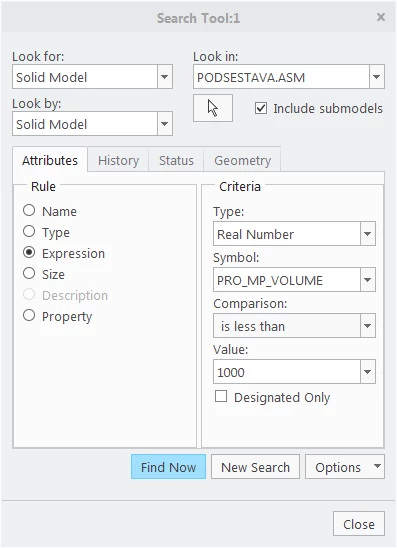The image size is (397, 548).
Task: Click the Find Now button
Action: click(x=168, y=467)
